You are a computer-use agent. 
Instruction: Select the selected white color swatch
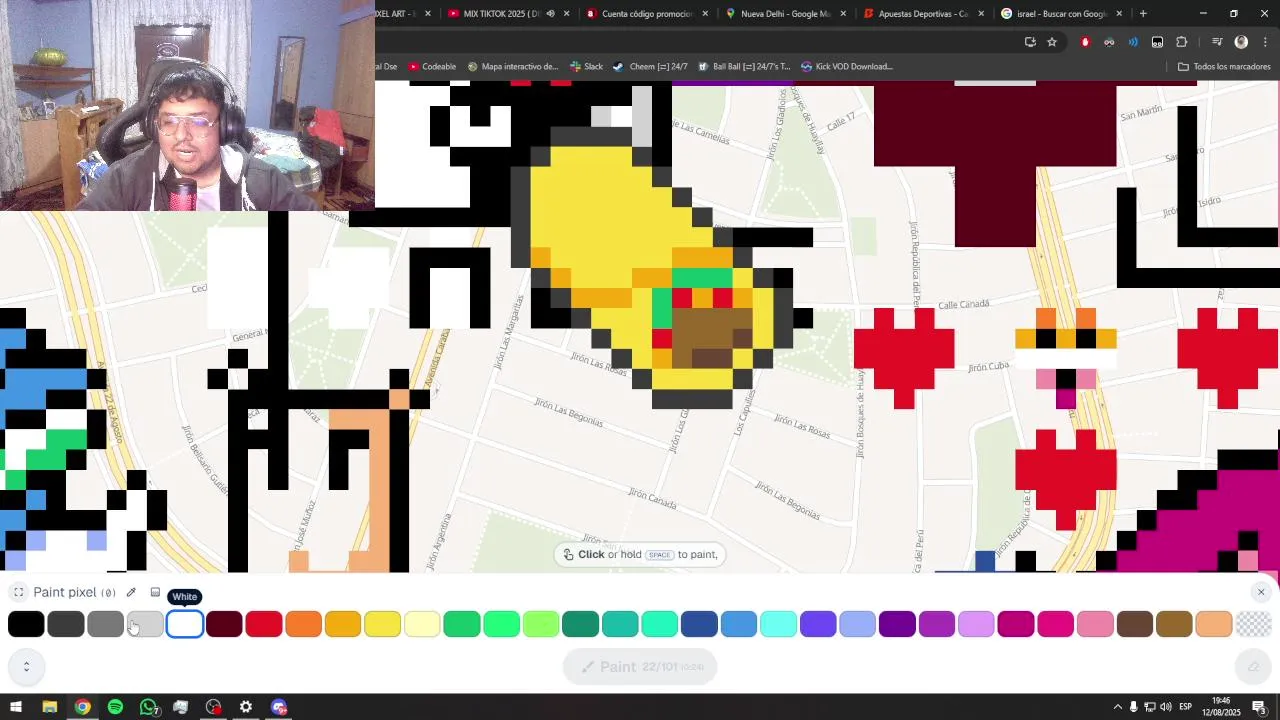tap(185, 624)
